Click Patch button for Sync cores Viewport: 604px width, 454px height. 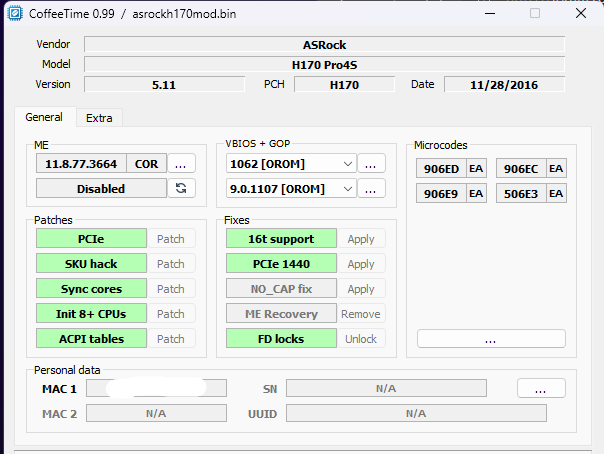pyautogui.click(x=171, y=289)
